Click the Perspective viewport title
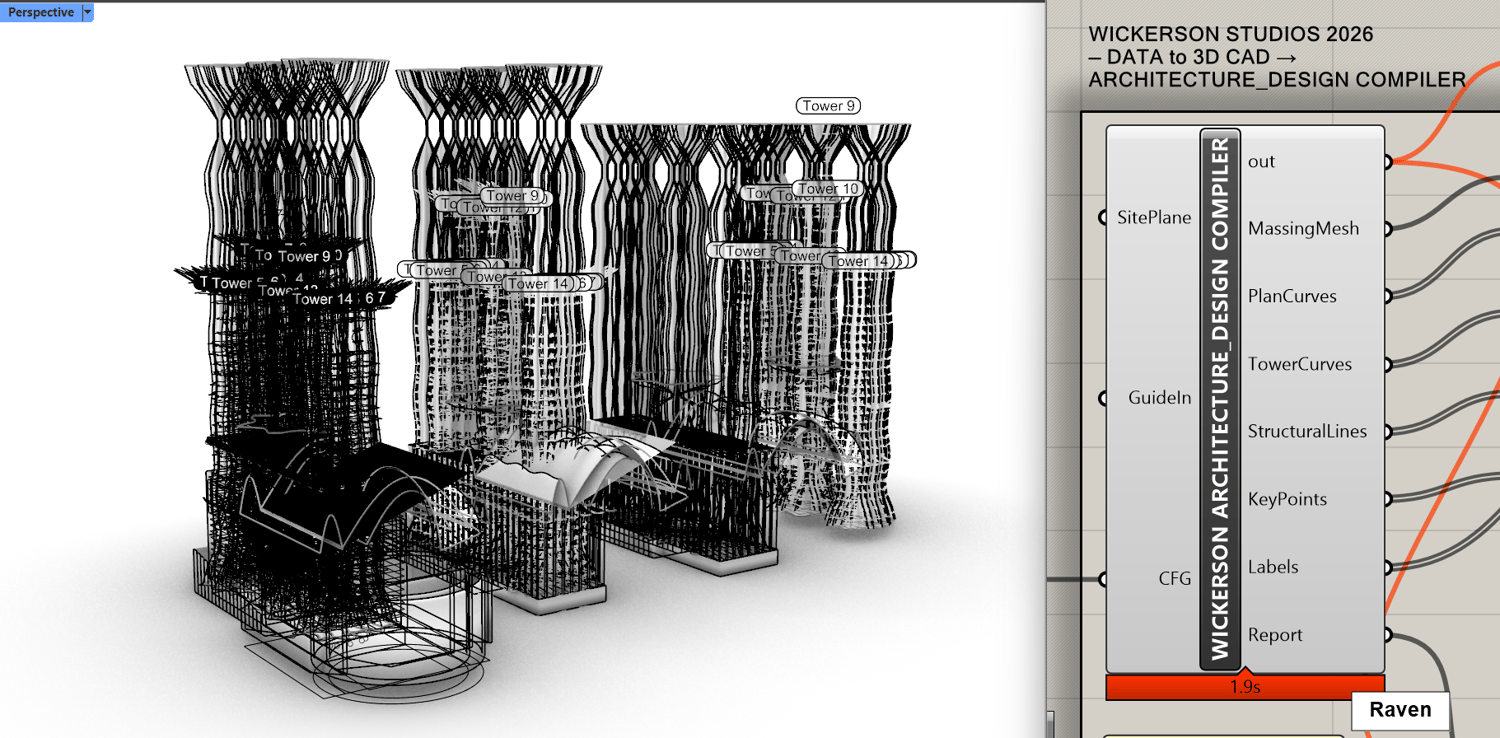1500x738 pixels. [41, 12]
